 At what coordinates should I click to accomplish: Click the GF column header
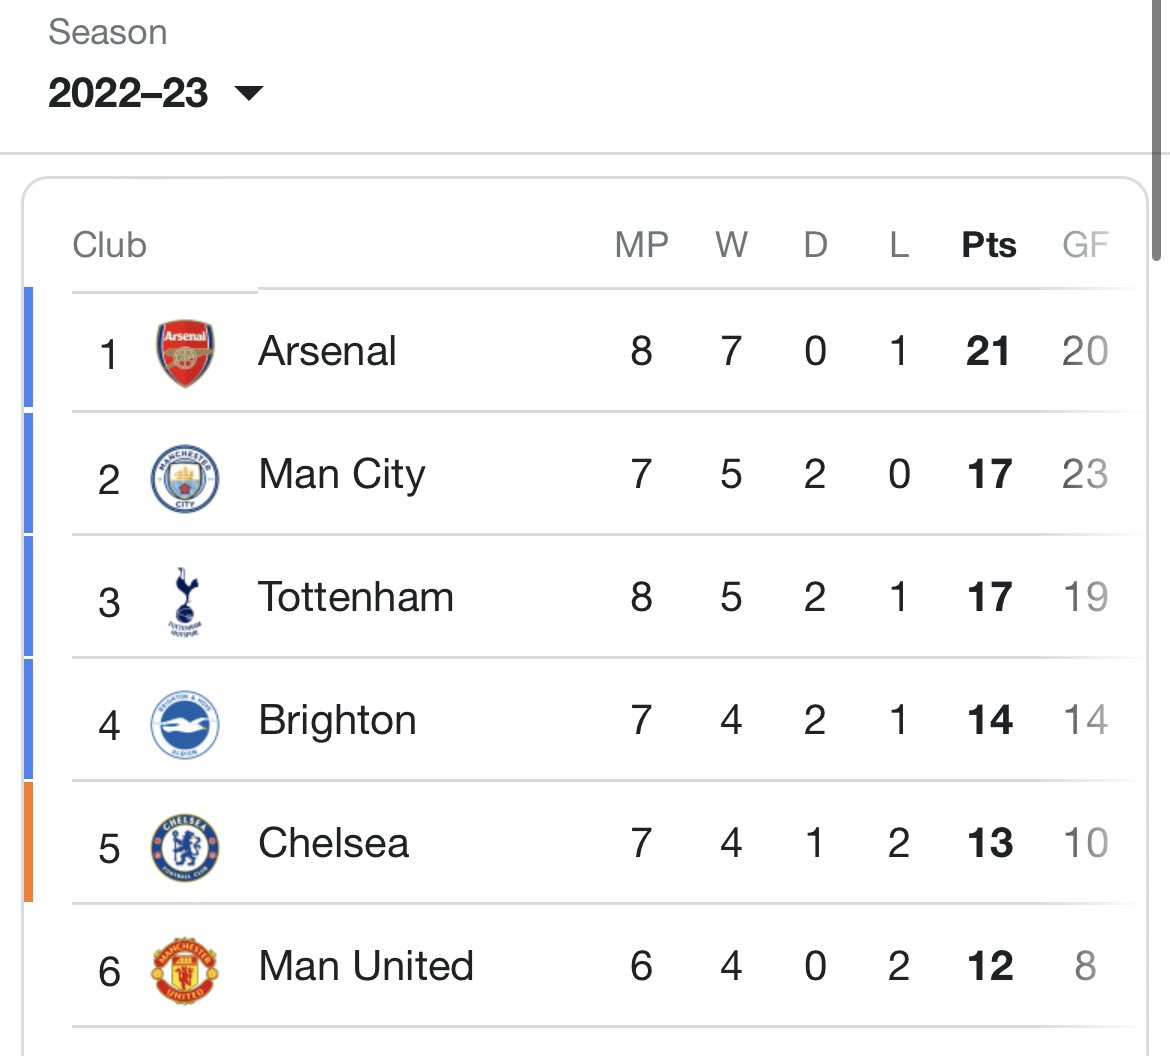(1086, 245)
